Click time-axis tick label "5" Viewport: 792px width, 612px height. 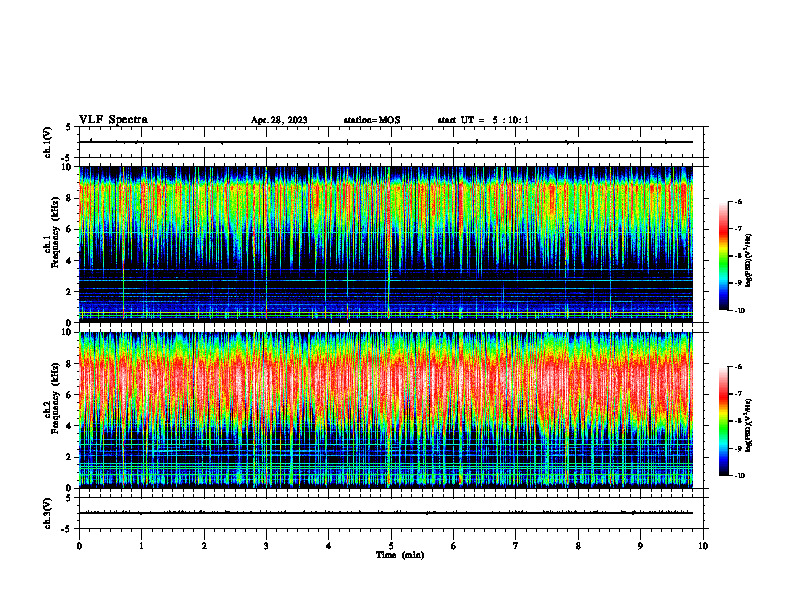tap(391, 546)
